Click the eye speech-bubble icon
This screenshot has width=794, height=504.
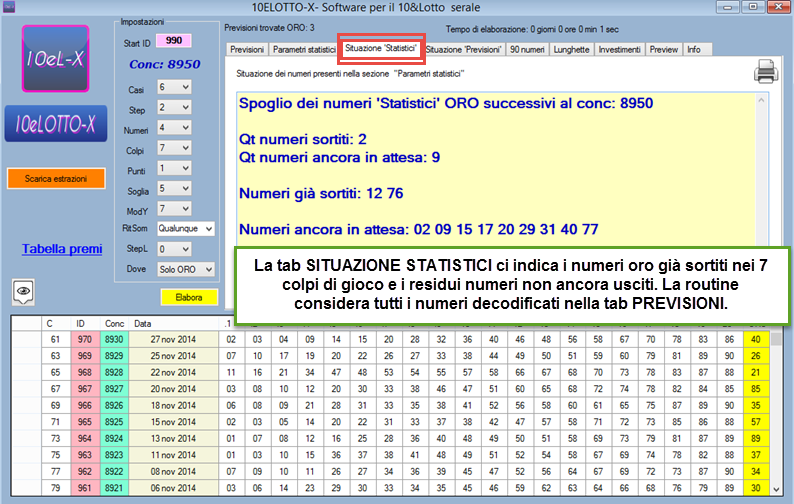tap(23, 292)
